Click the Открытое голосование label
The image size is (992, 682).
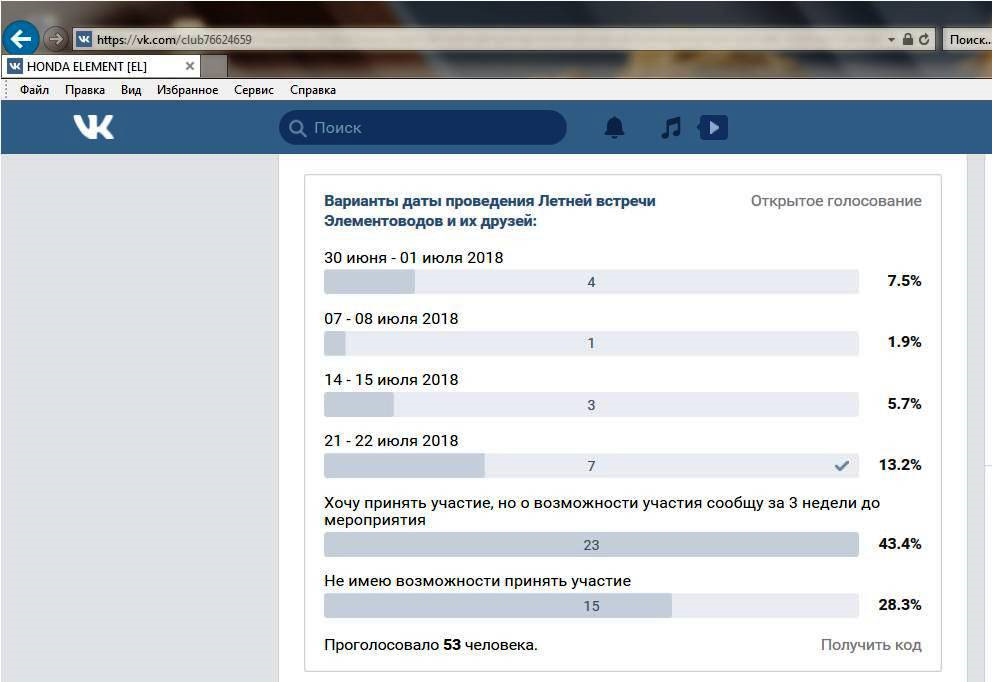pos(836,201)
